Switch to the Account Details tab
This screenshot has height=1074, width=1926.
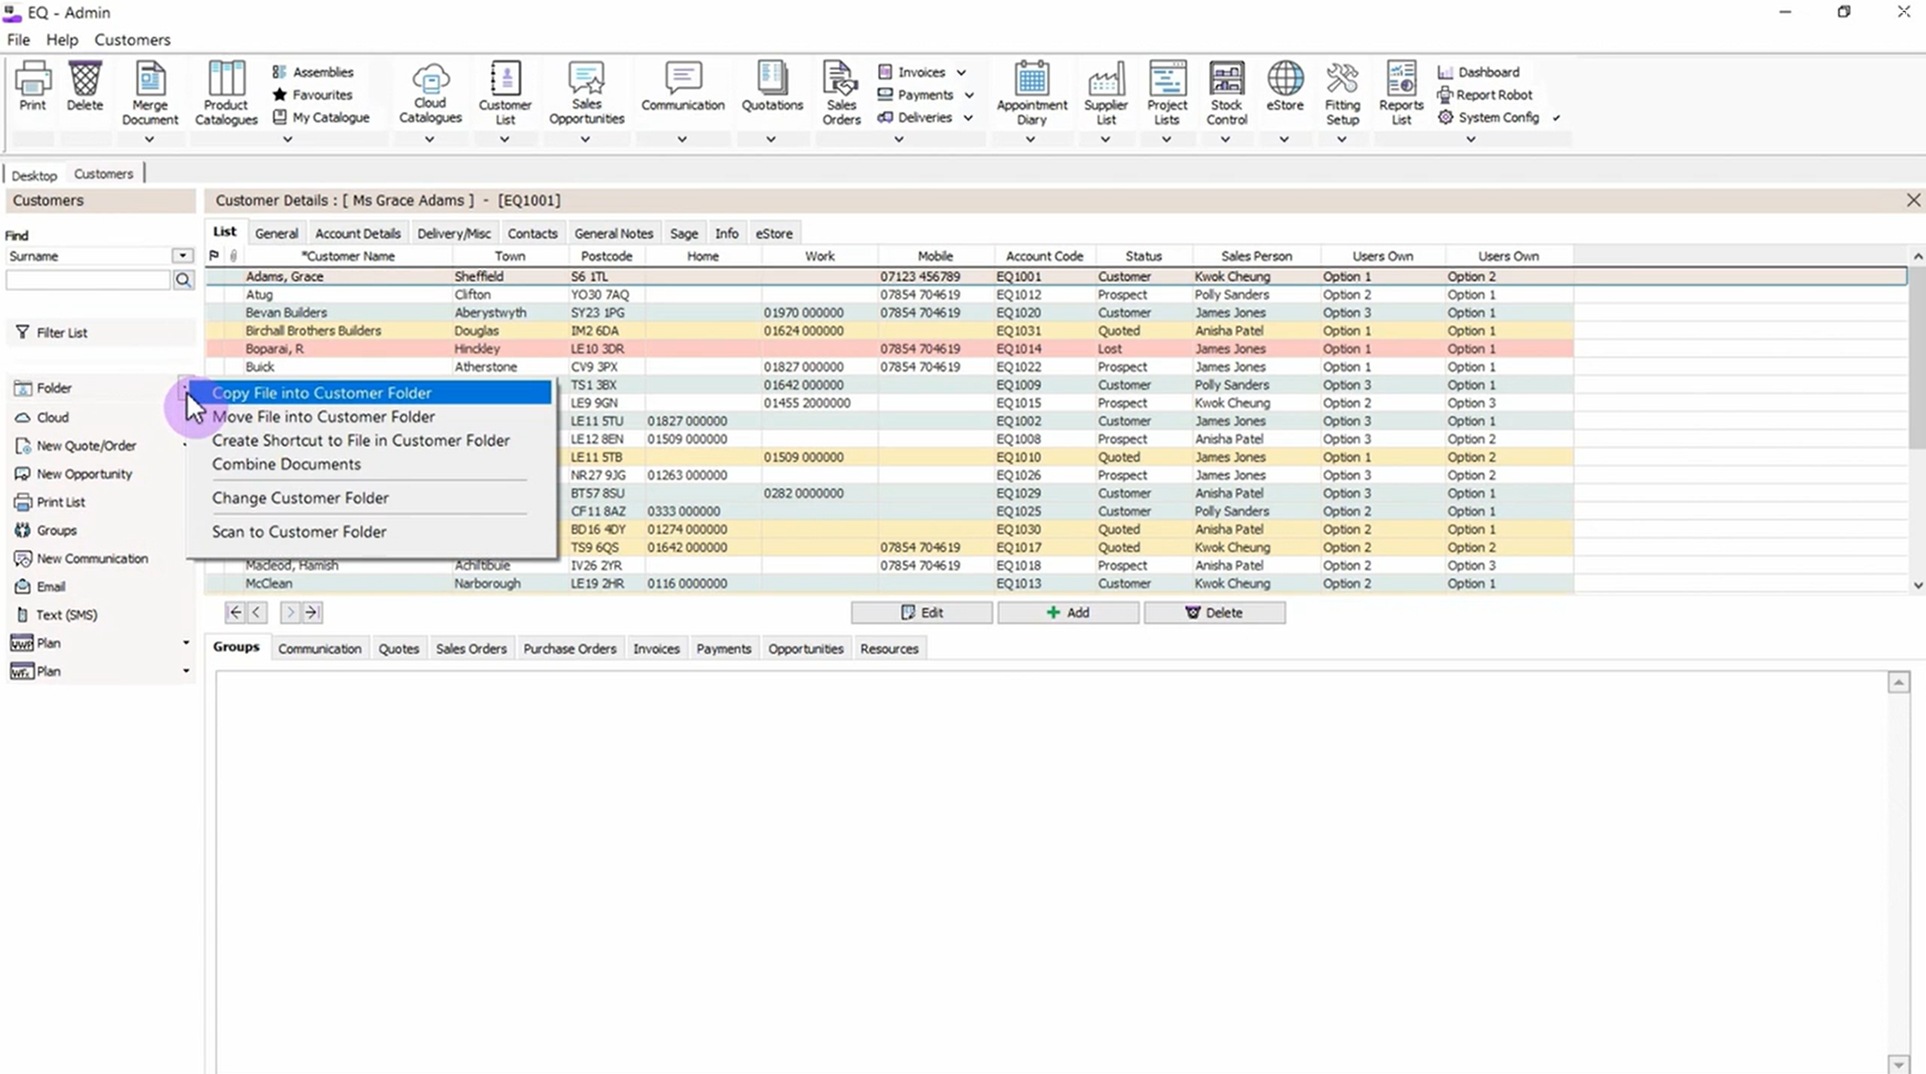357,233
